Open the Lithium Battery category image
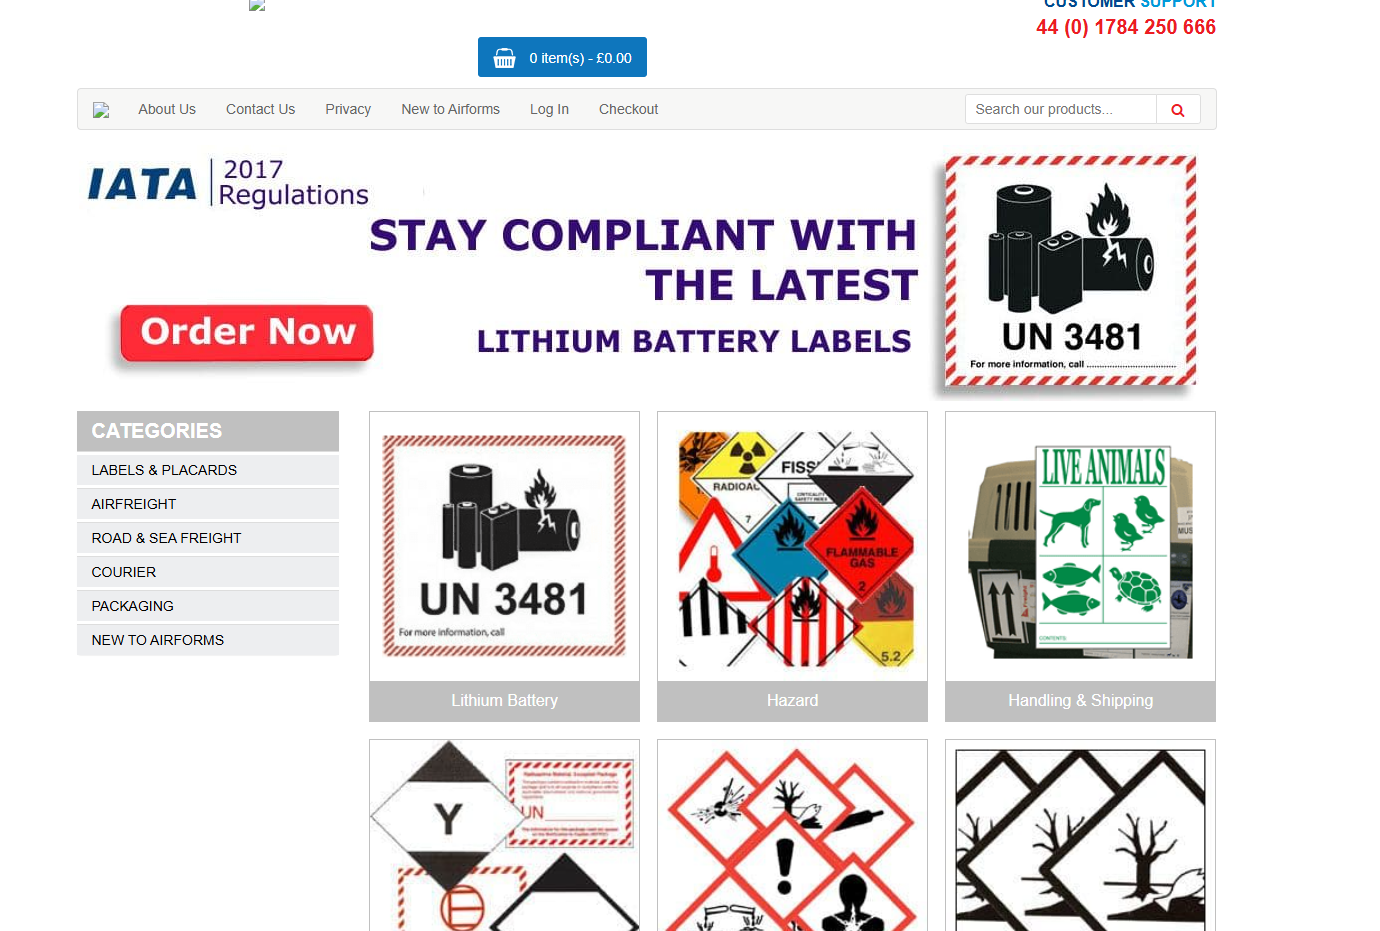 504,547
